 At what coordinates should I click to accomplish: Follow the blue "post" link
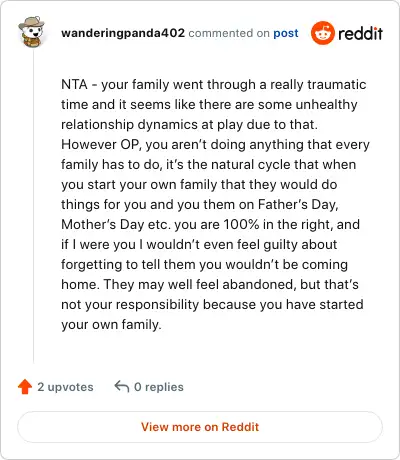pos(286,33)
